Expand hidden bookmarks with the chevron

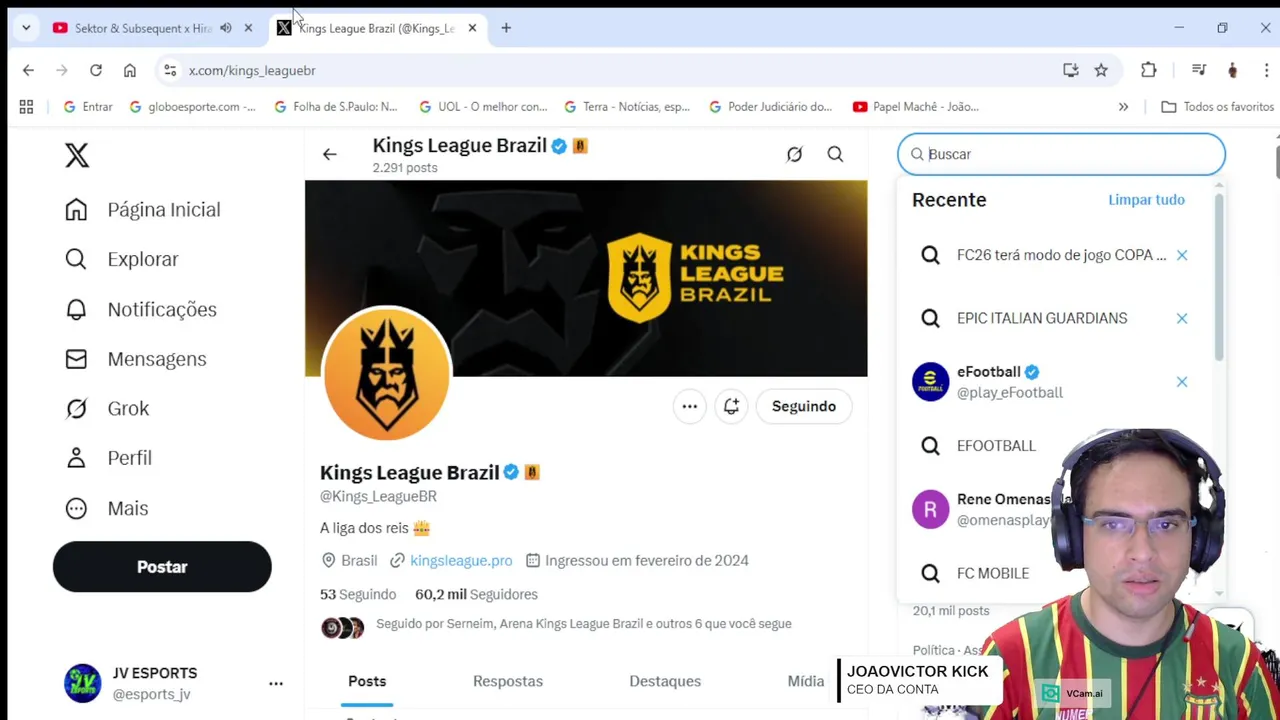(x=1123, y=107)
